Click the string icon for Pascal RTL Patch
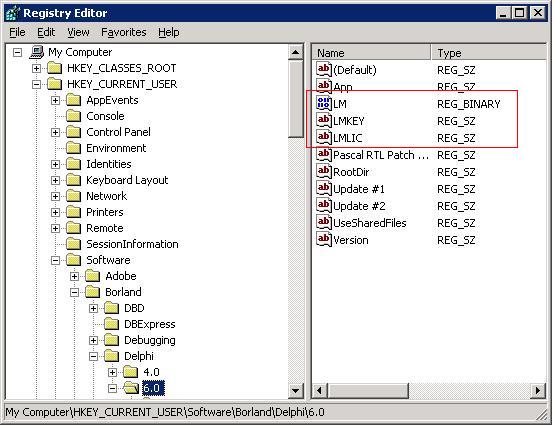 pyautogui.click(x=324, y=154)
